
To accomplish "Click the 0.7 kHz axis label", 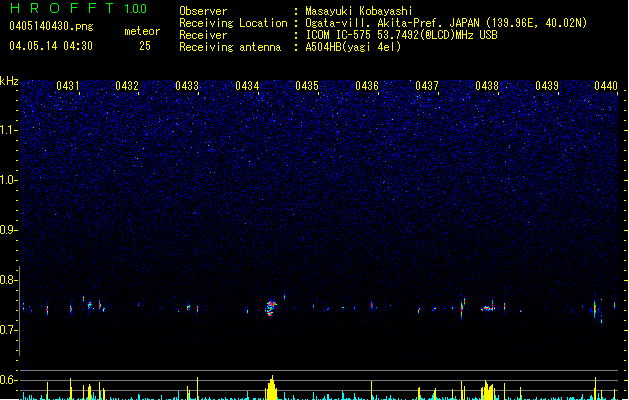I will [x=9, y=330].
